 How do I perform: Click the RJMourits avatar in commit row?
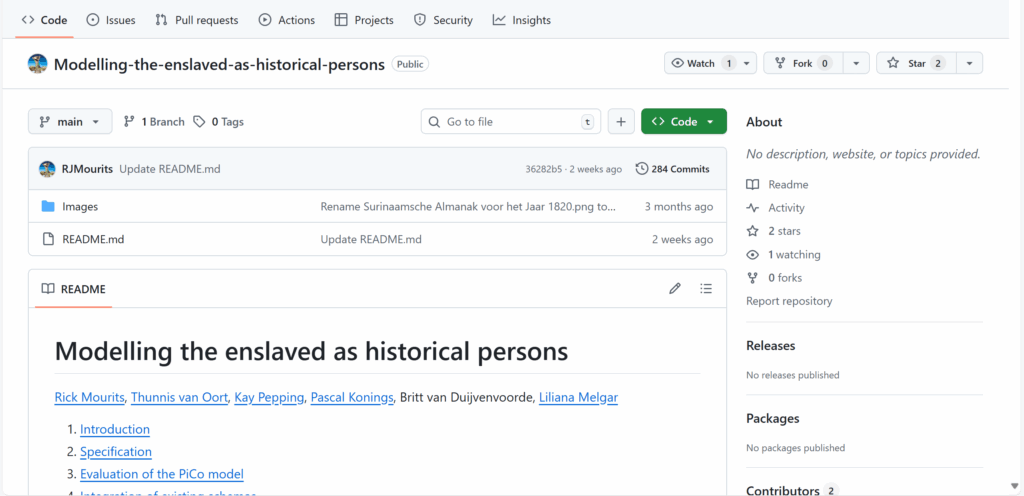pyautogui.click(x=47, y=169)
